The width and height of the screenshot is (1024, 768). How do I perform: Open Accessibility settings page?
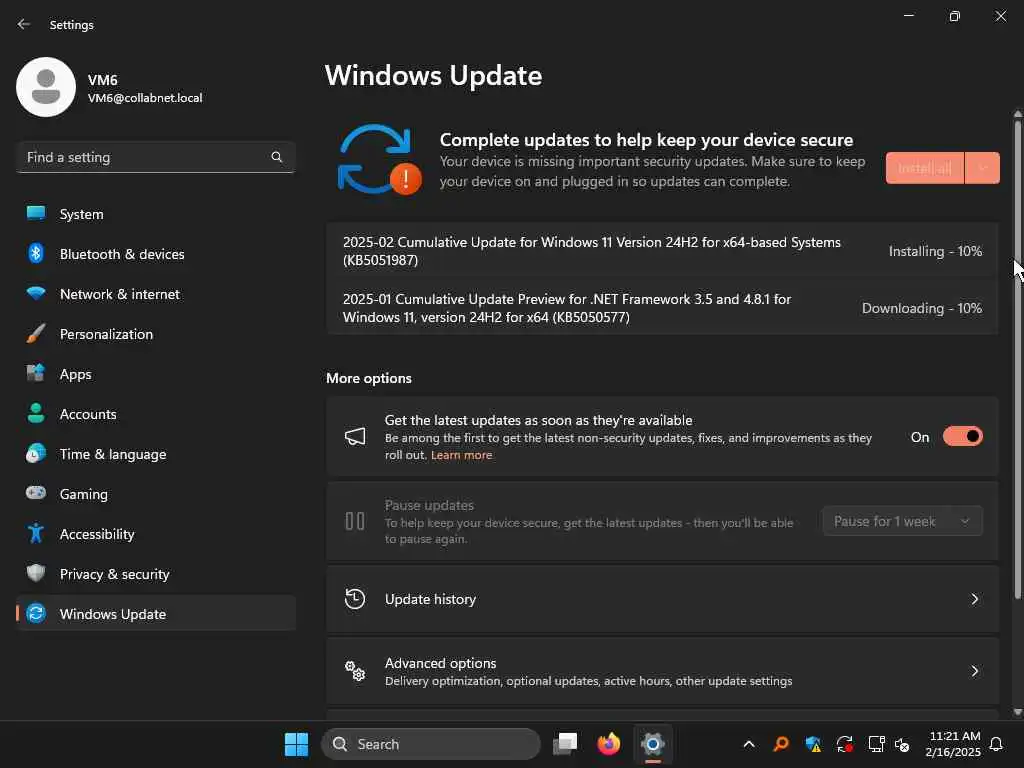[x=156, y=534]
